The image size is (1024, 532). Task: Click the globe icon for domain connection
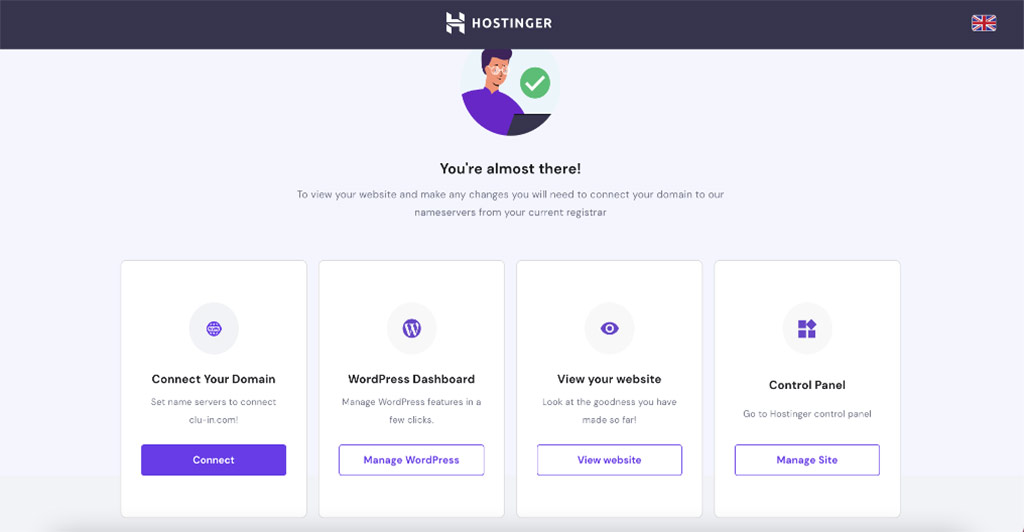coord(214,328)
